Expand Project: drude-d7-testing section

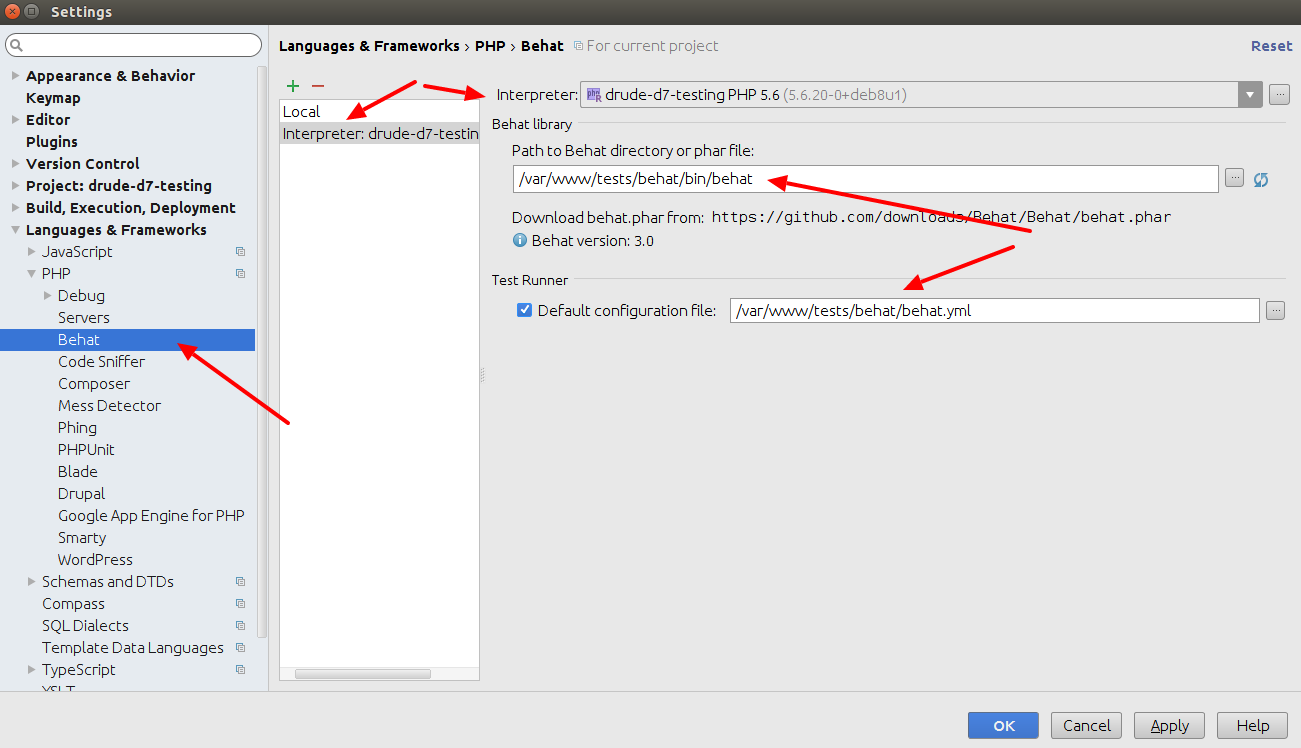(15, 186)
